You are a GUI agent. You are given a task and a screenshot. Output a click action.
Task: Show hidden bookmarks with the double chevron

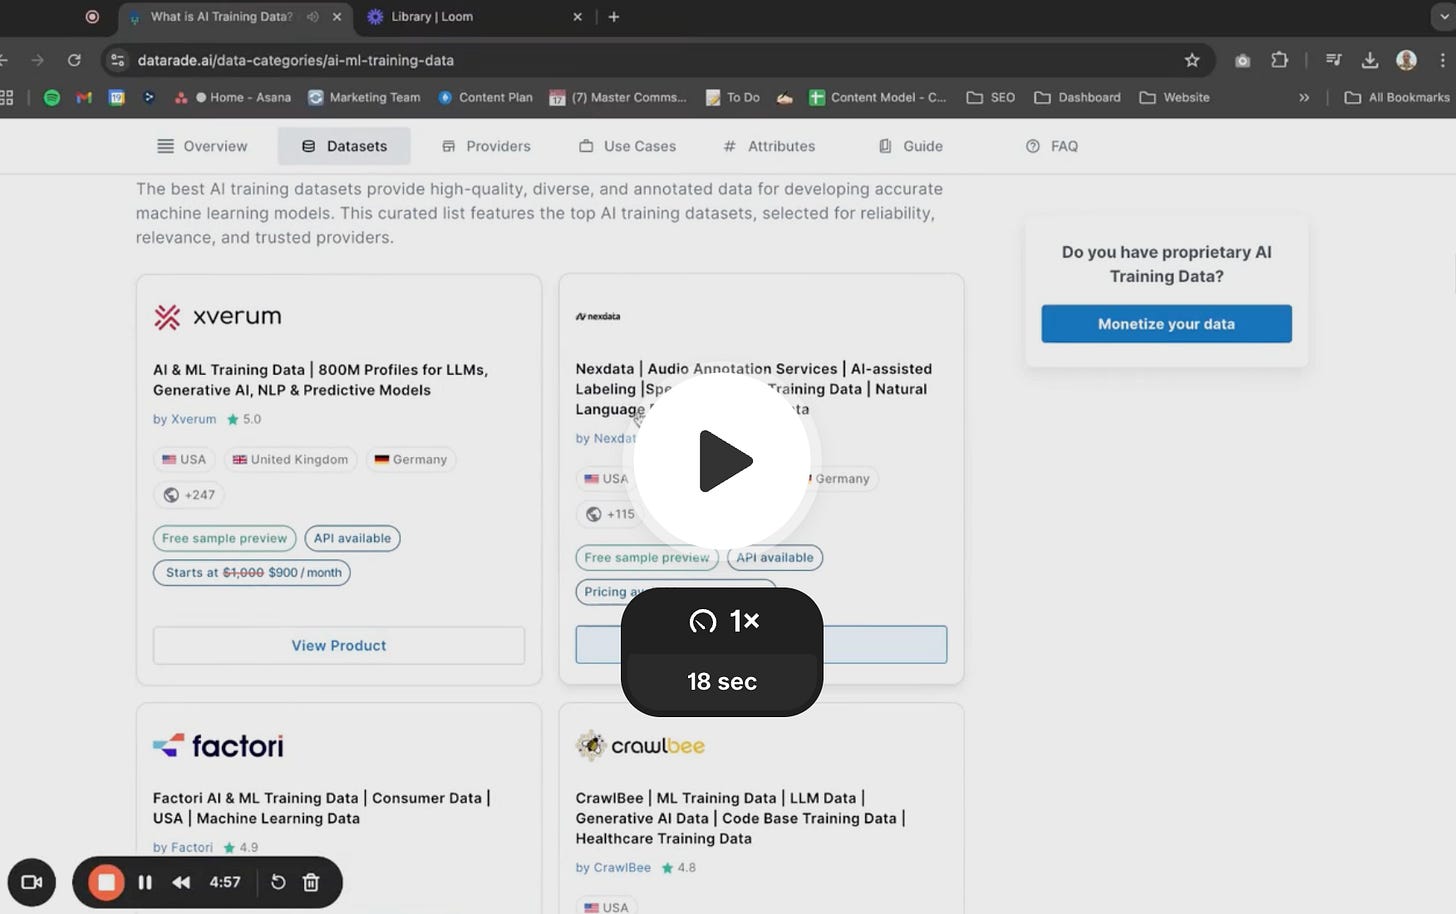(1304, 97)
